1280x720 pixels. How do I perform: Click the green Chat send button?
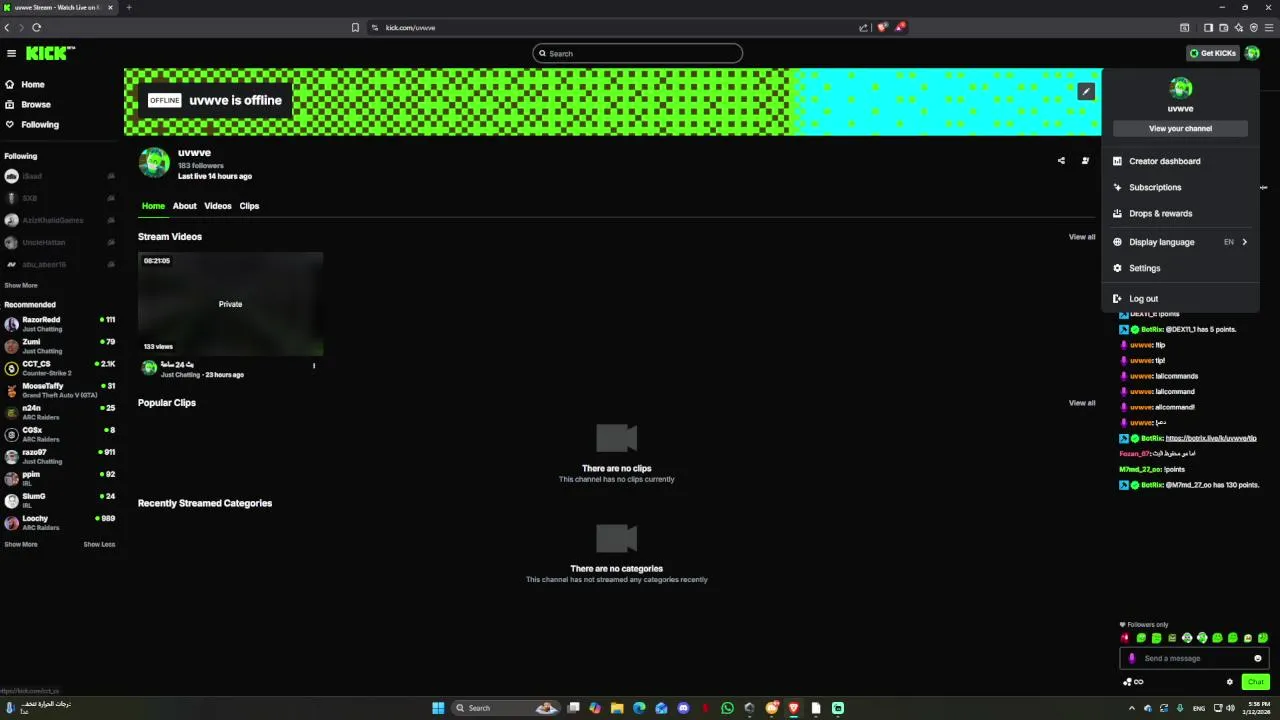[1255, 682]
